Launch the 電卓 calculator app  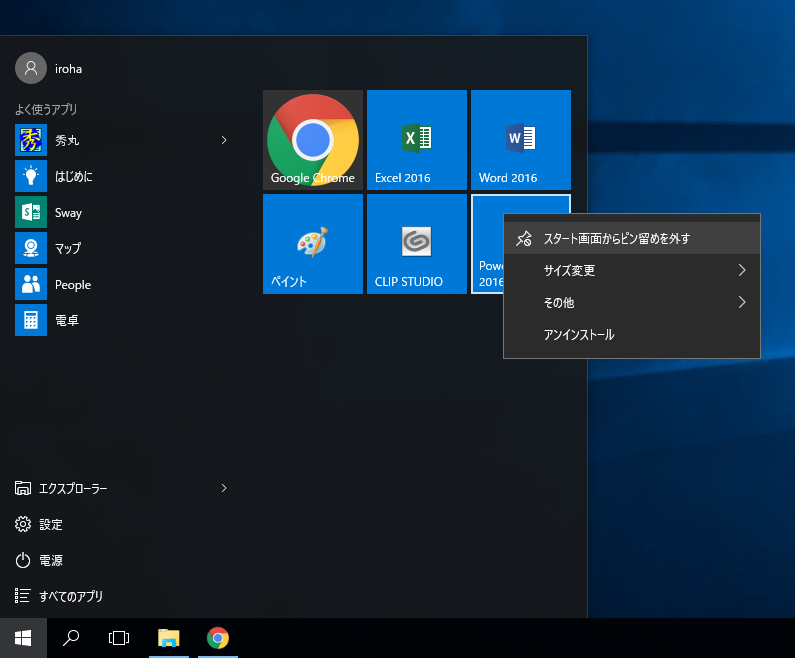coord(68,320)
